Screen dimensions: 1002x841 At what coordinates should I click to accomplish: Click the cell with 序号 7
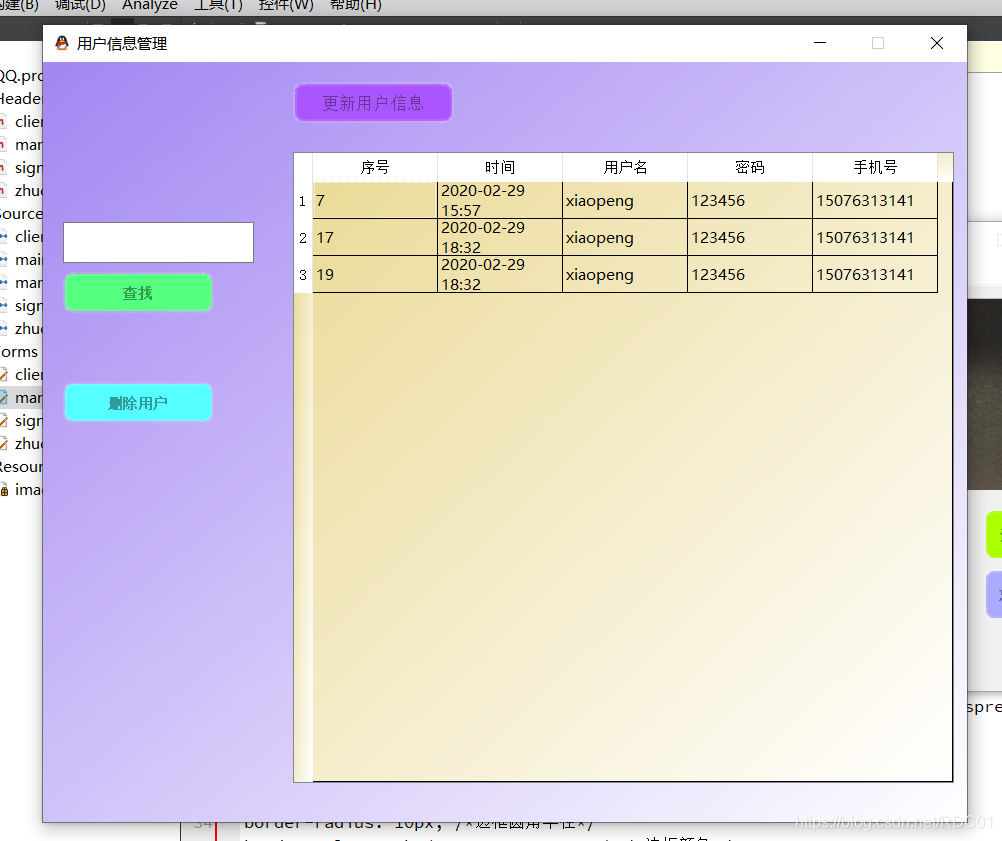[x=375, y=201]
